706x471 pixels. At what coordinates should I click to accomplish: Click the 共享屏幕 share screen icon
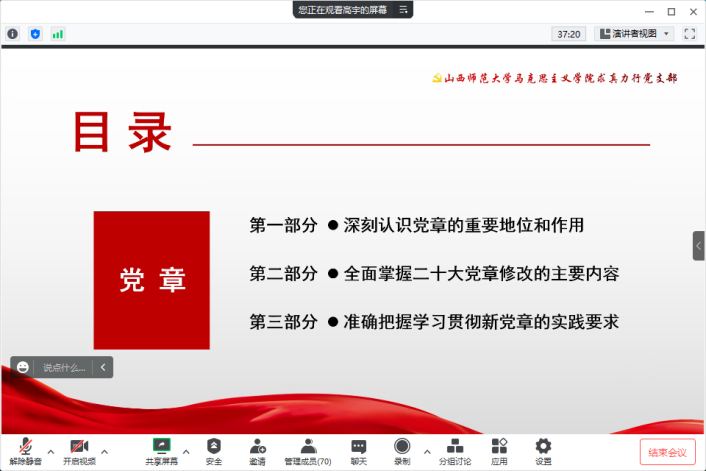(x=160, y=446)
